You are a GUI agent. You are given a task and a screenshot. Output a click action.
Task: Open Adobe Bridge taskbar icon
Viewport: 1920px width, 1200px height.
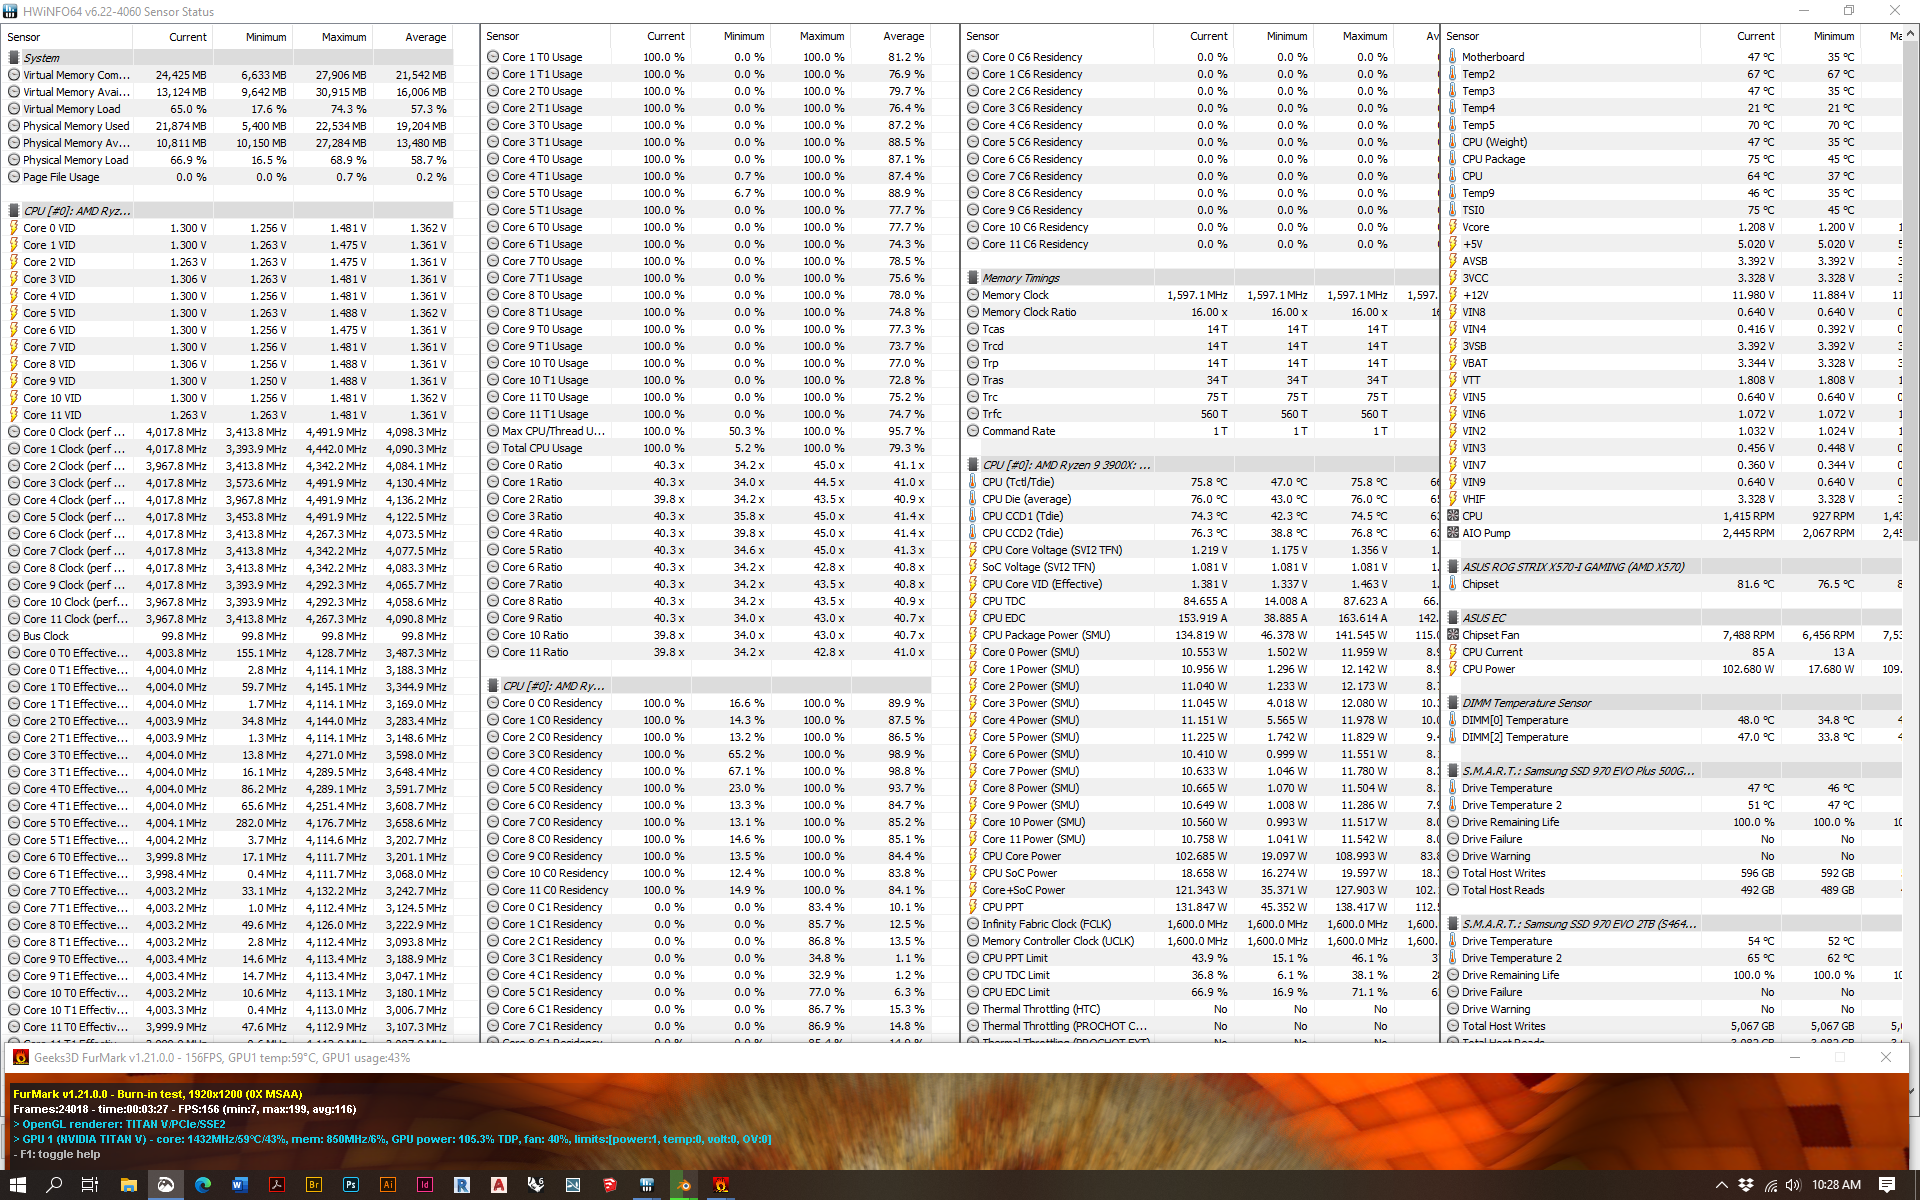(314, 1185)
